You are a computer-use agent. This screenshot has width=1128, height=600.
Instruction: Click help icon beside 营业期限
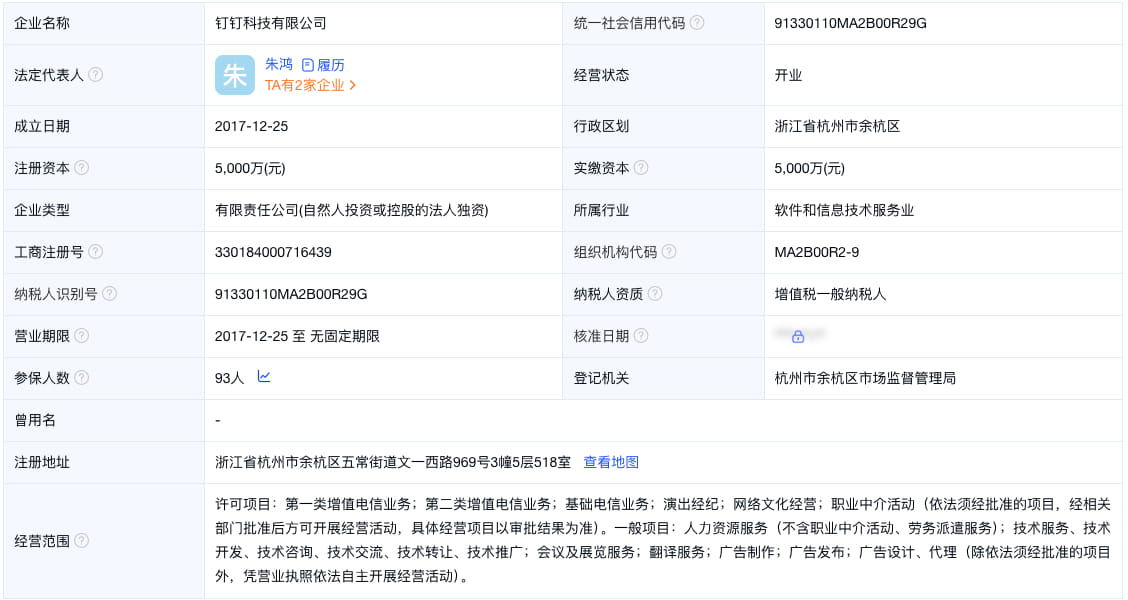coord(81,336)
